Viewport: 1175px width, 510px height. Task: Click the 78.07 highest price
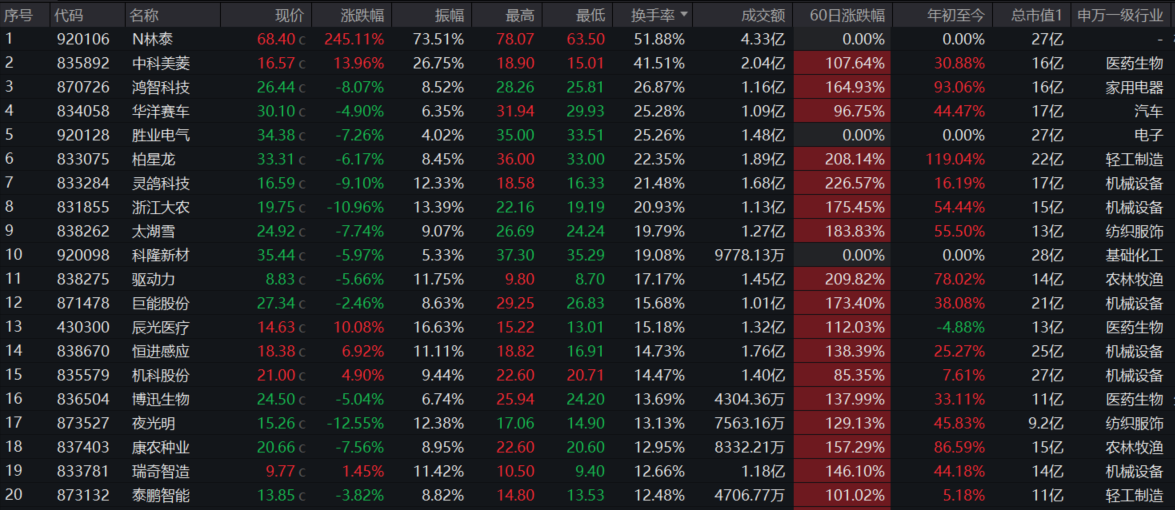(x=515, y=39)
